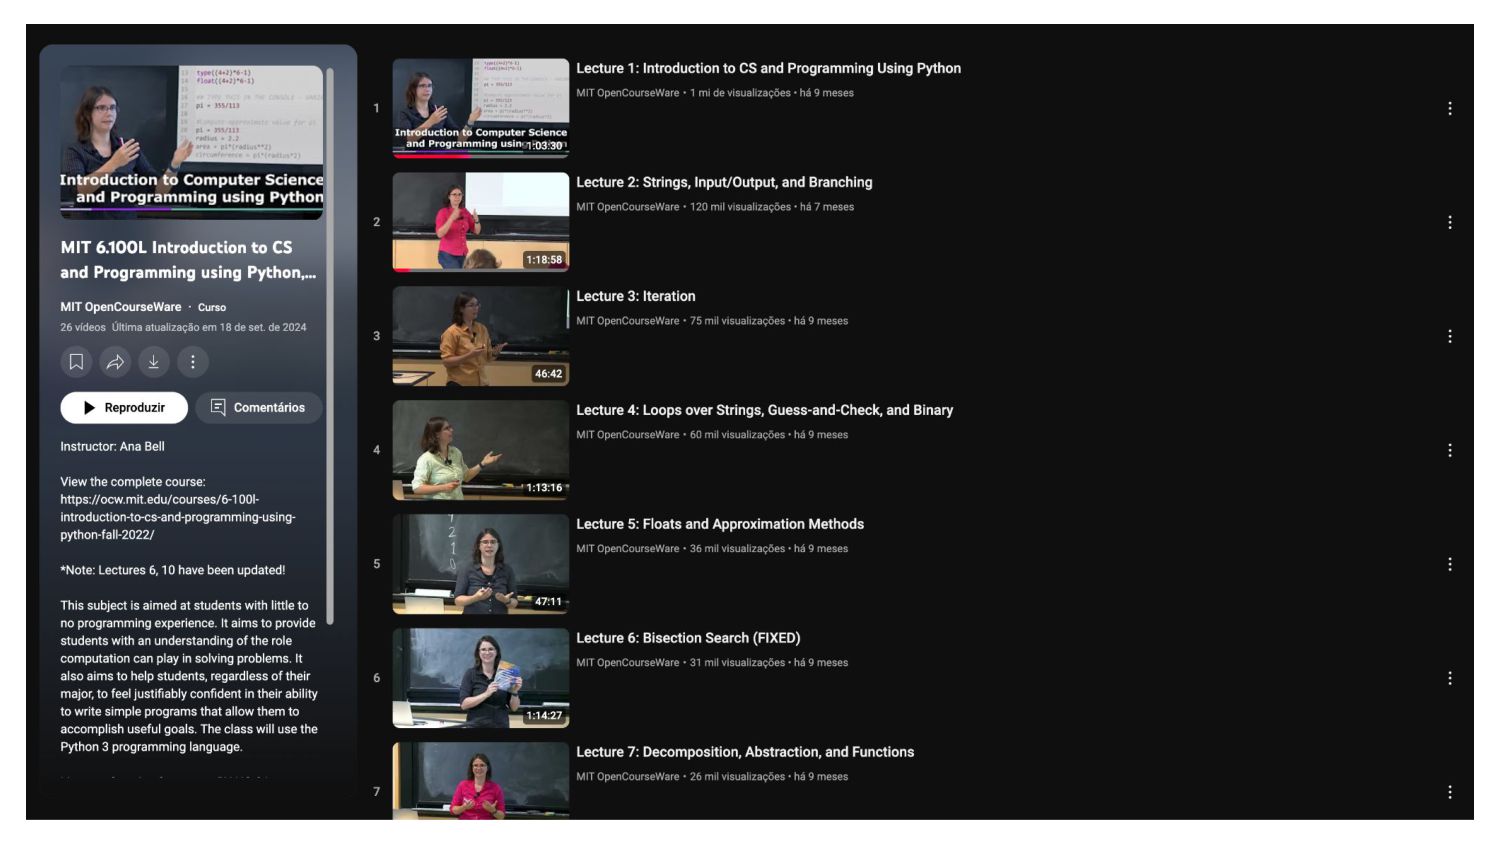Click '26 mil visualizações' under Lecture 7

pyautogui.click(x=737, y=777)
